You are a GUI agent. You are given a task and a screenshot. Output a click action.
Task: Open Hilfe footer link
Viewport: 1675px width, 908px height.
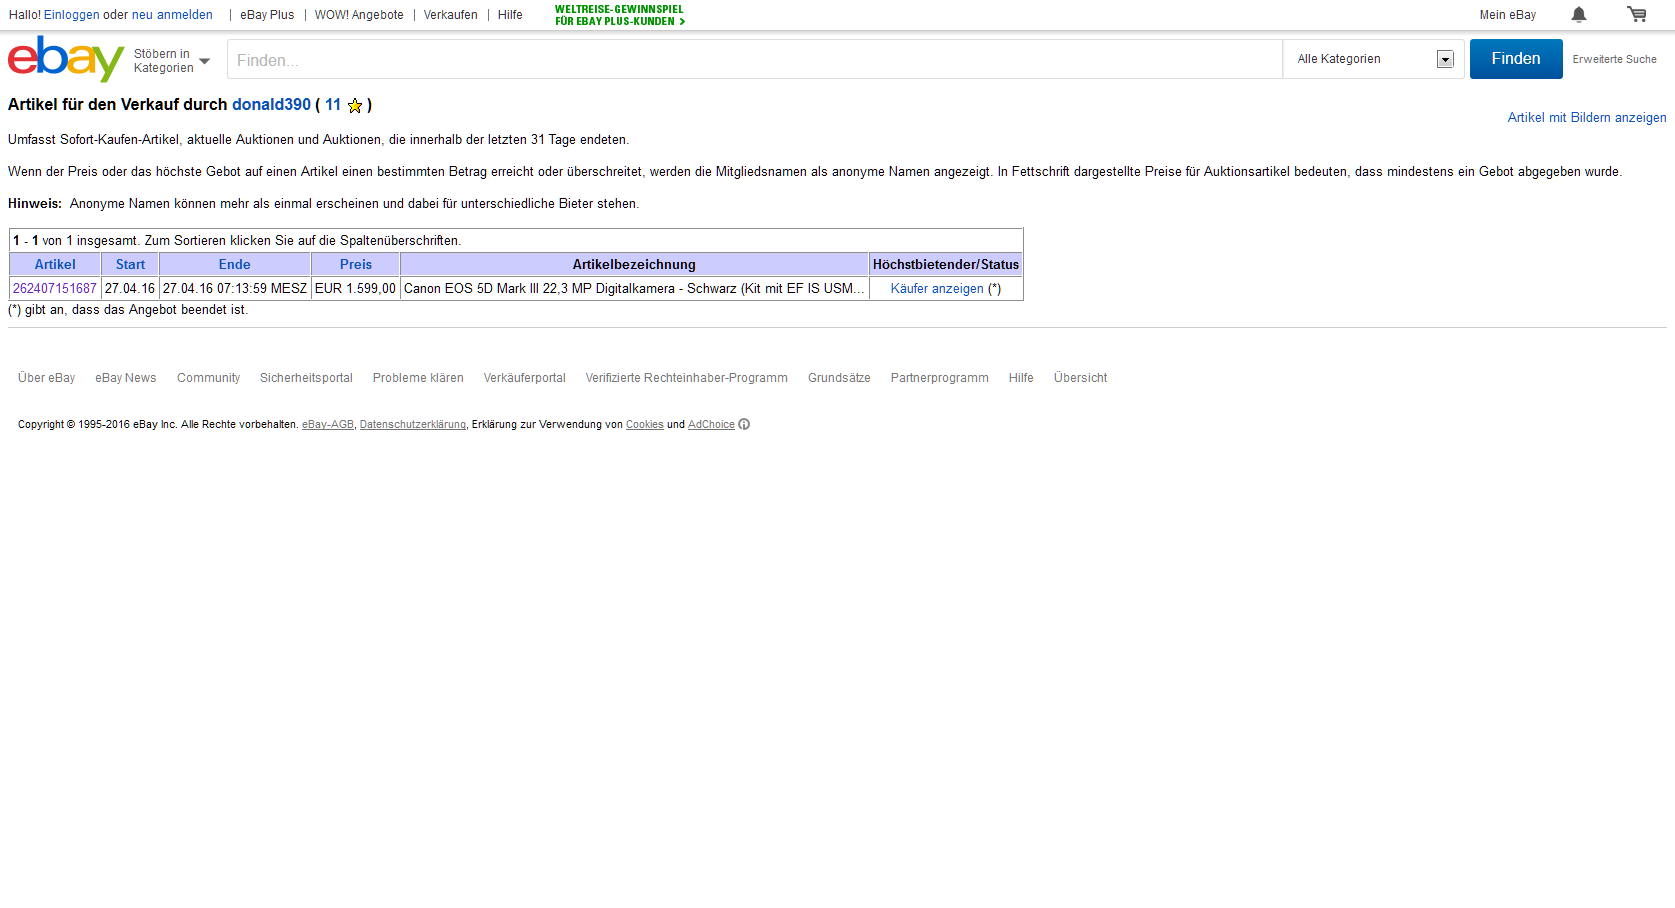click(1021, 378)
